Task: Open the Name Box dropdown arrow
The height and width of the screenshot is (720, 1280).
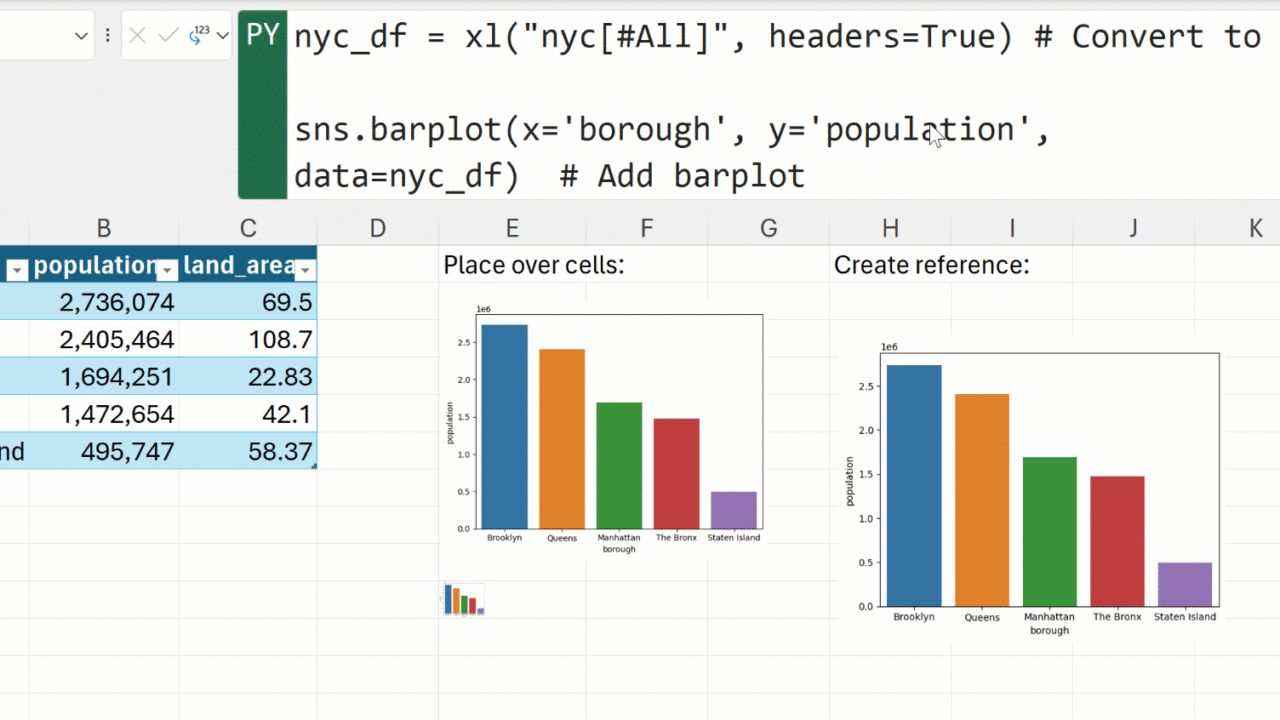Action: pyautogui.click(x=82, y=36)
